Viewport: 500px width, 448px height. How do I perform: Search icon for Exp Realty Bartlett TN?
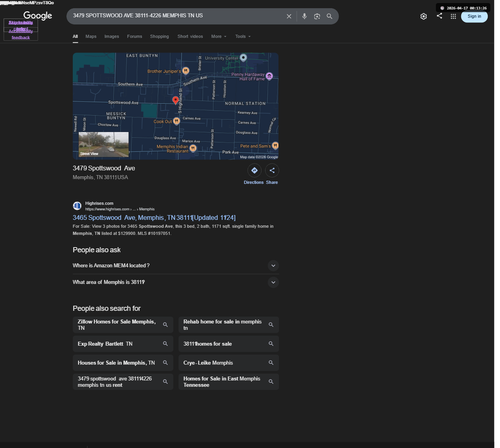(165, 344)
